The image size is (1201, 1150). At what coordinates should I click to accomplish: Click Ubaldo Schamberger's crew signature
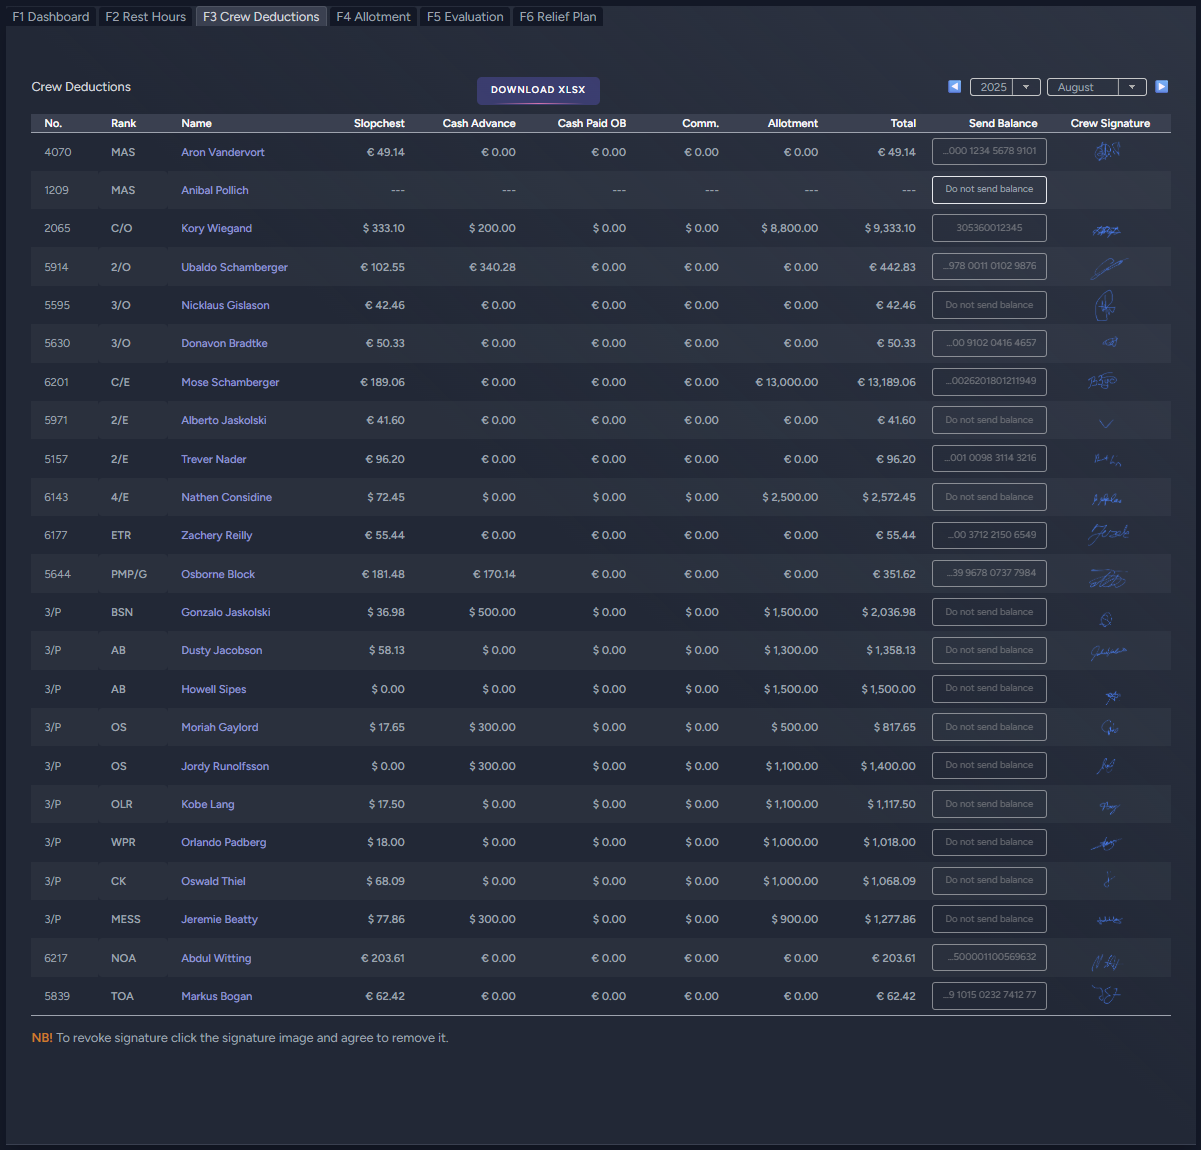1107,267
